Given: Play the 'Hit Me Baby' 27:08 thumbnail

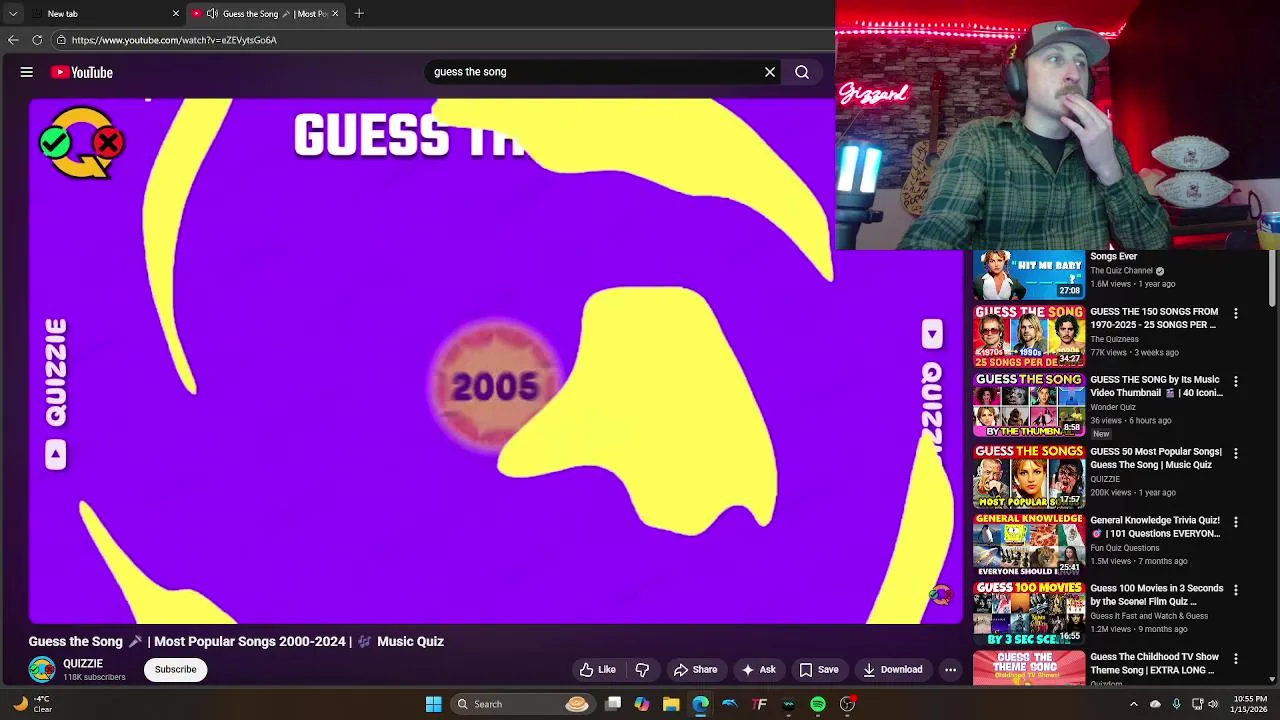Looking at the screenshot, I should 1029,275.
